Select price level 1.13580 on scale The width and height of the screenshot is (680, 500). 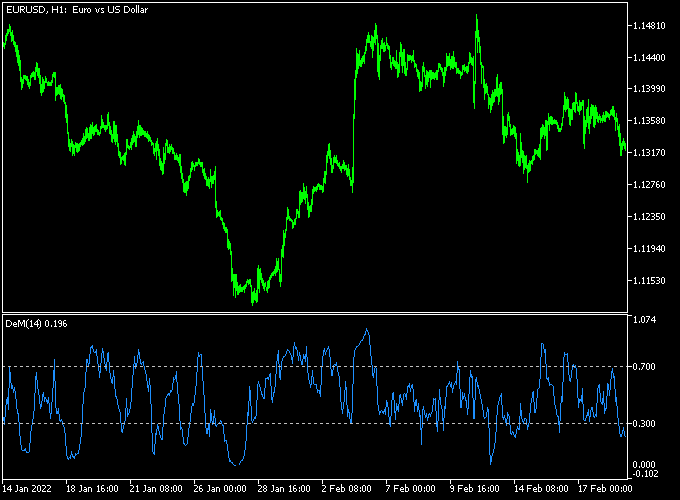click(x=649, y=121)
